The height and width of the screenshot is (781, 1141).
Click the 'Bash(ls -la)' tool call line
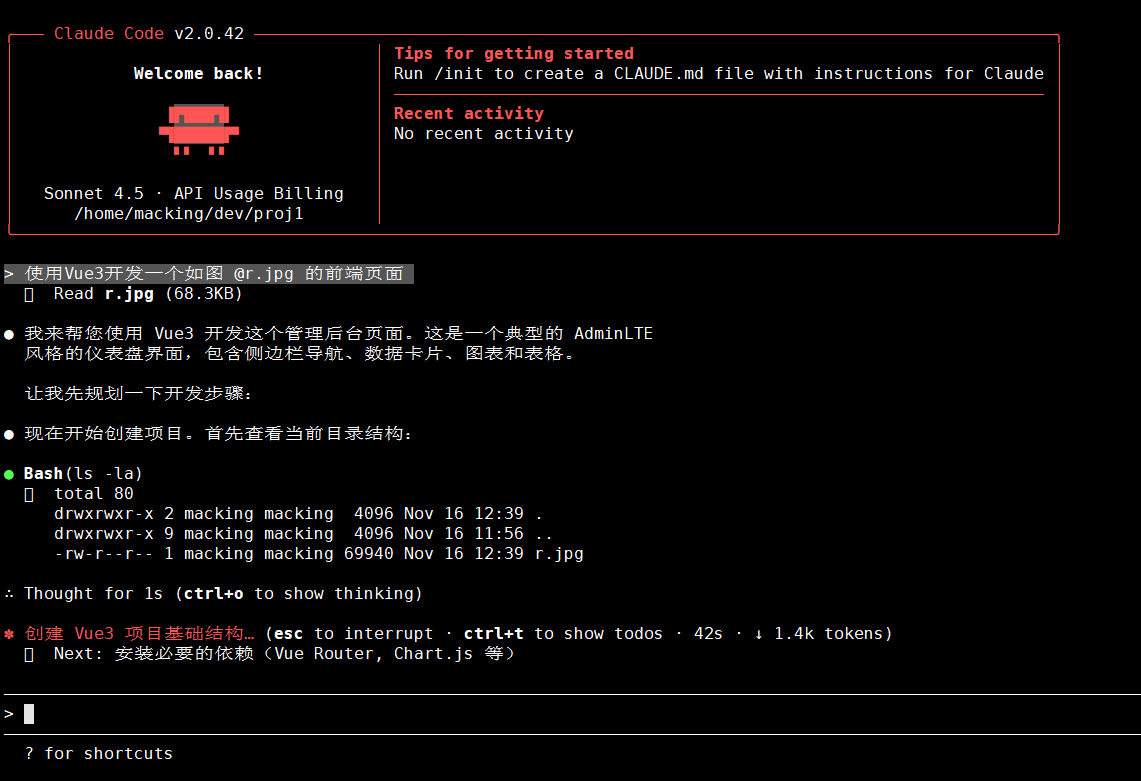point(83,474)
